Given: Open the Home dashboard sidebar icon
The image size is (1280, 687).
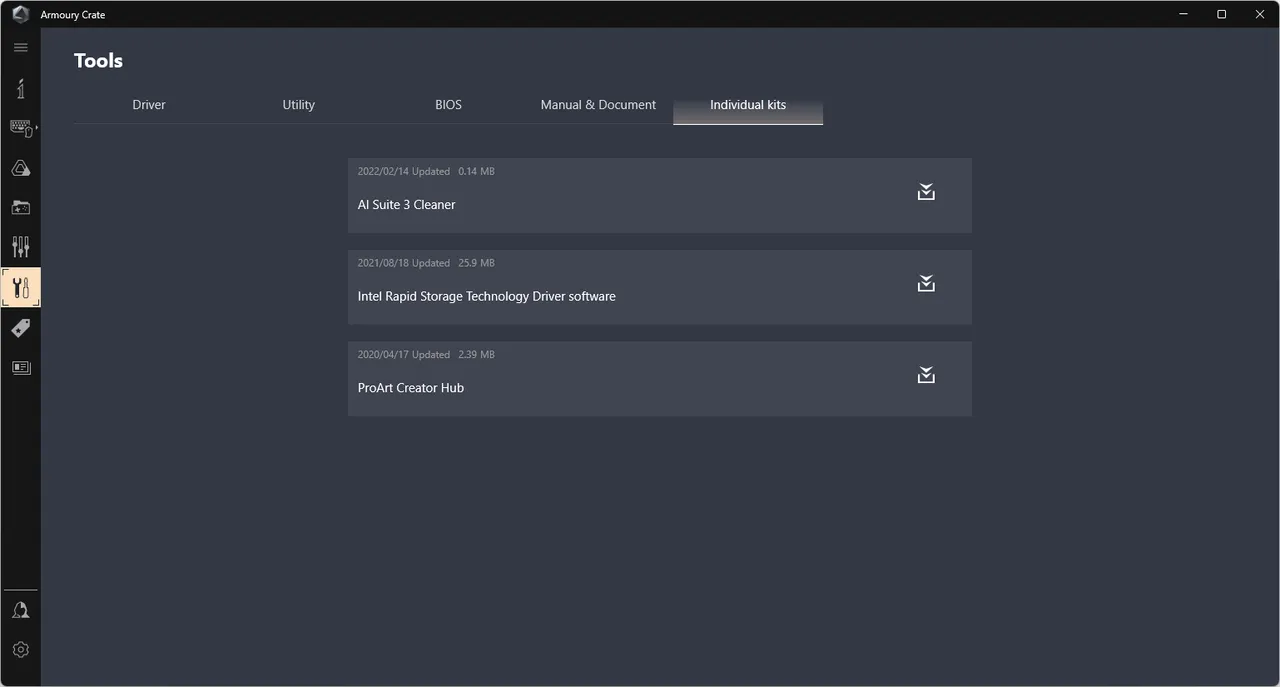Looking at the screenshot, I should tap(20, 88).
